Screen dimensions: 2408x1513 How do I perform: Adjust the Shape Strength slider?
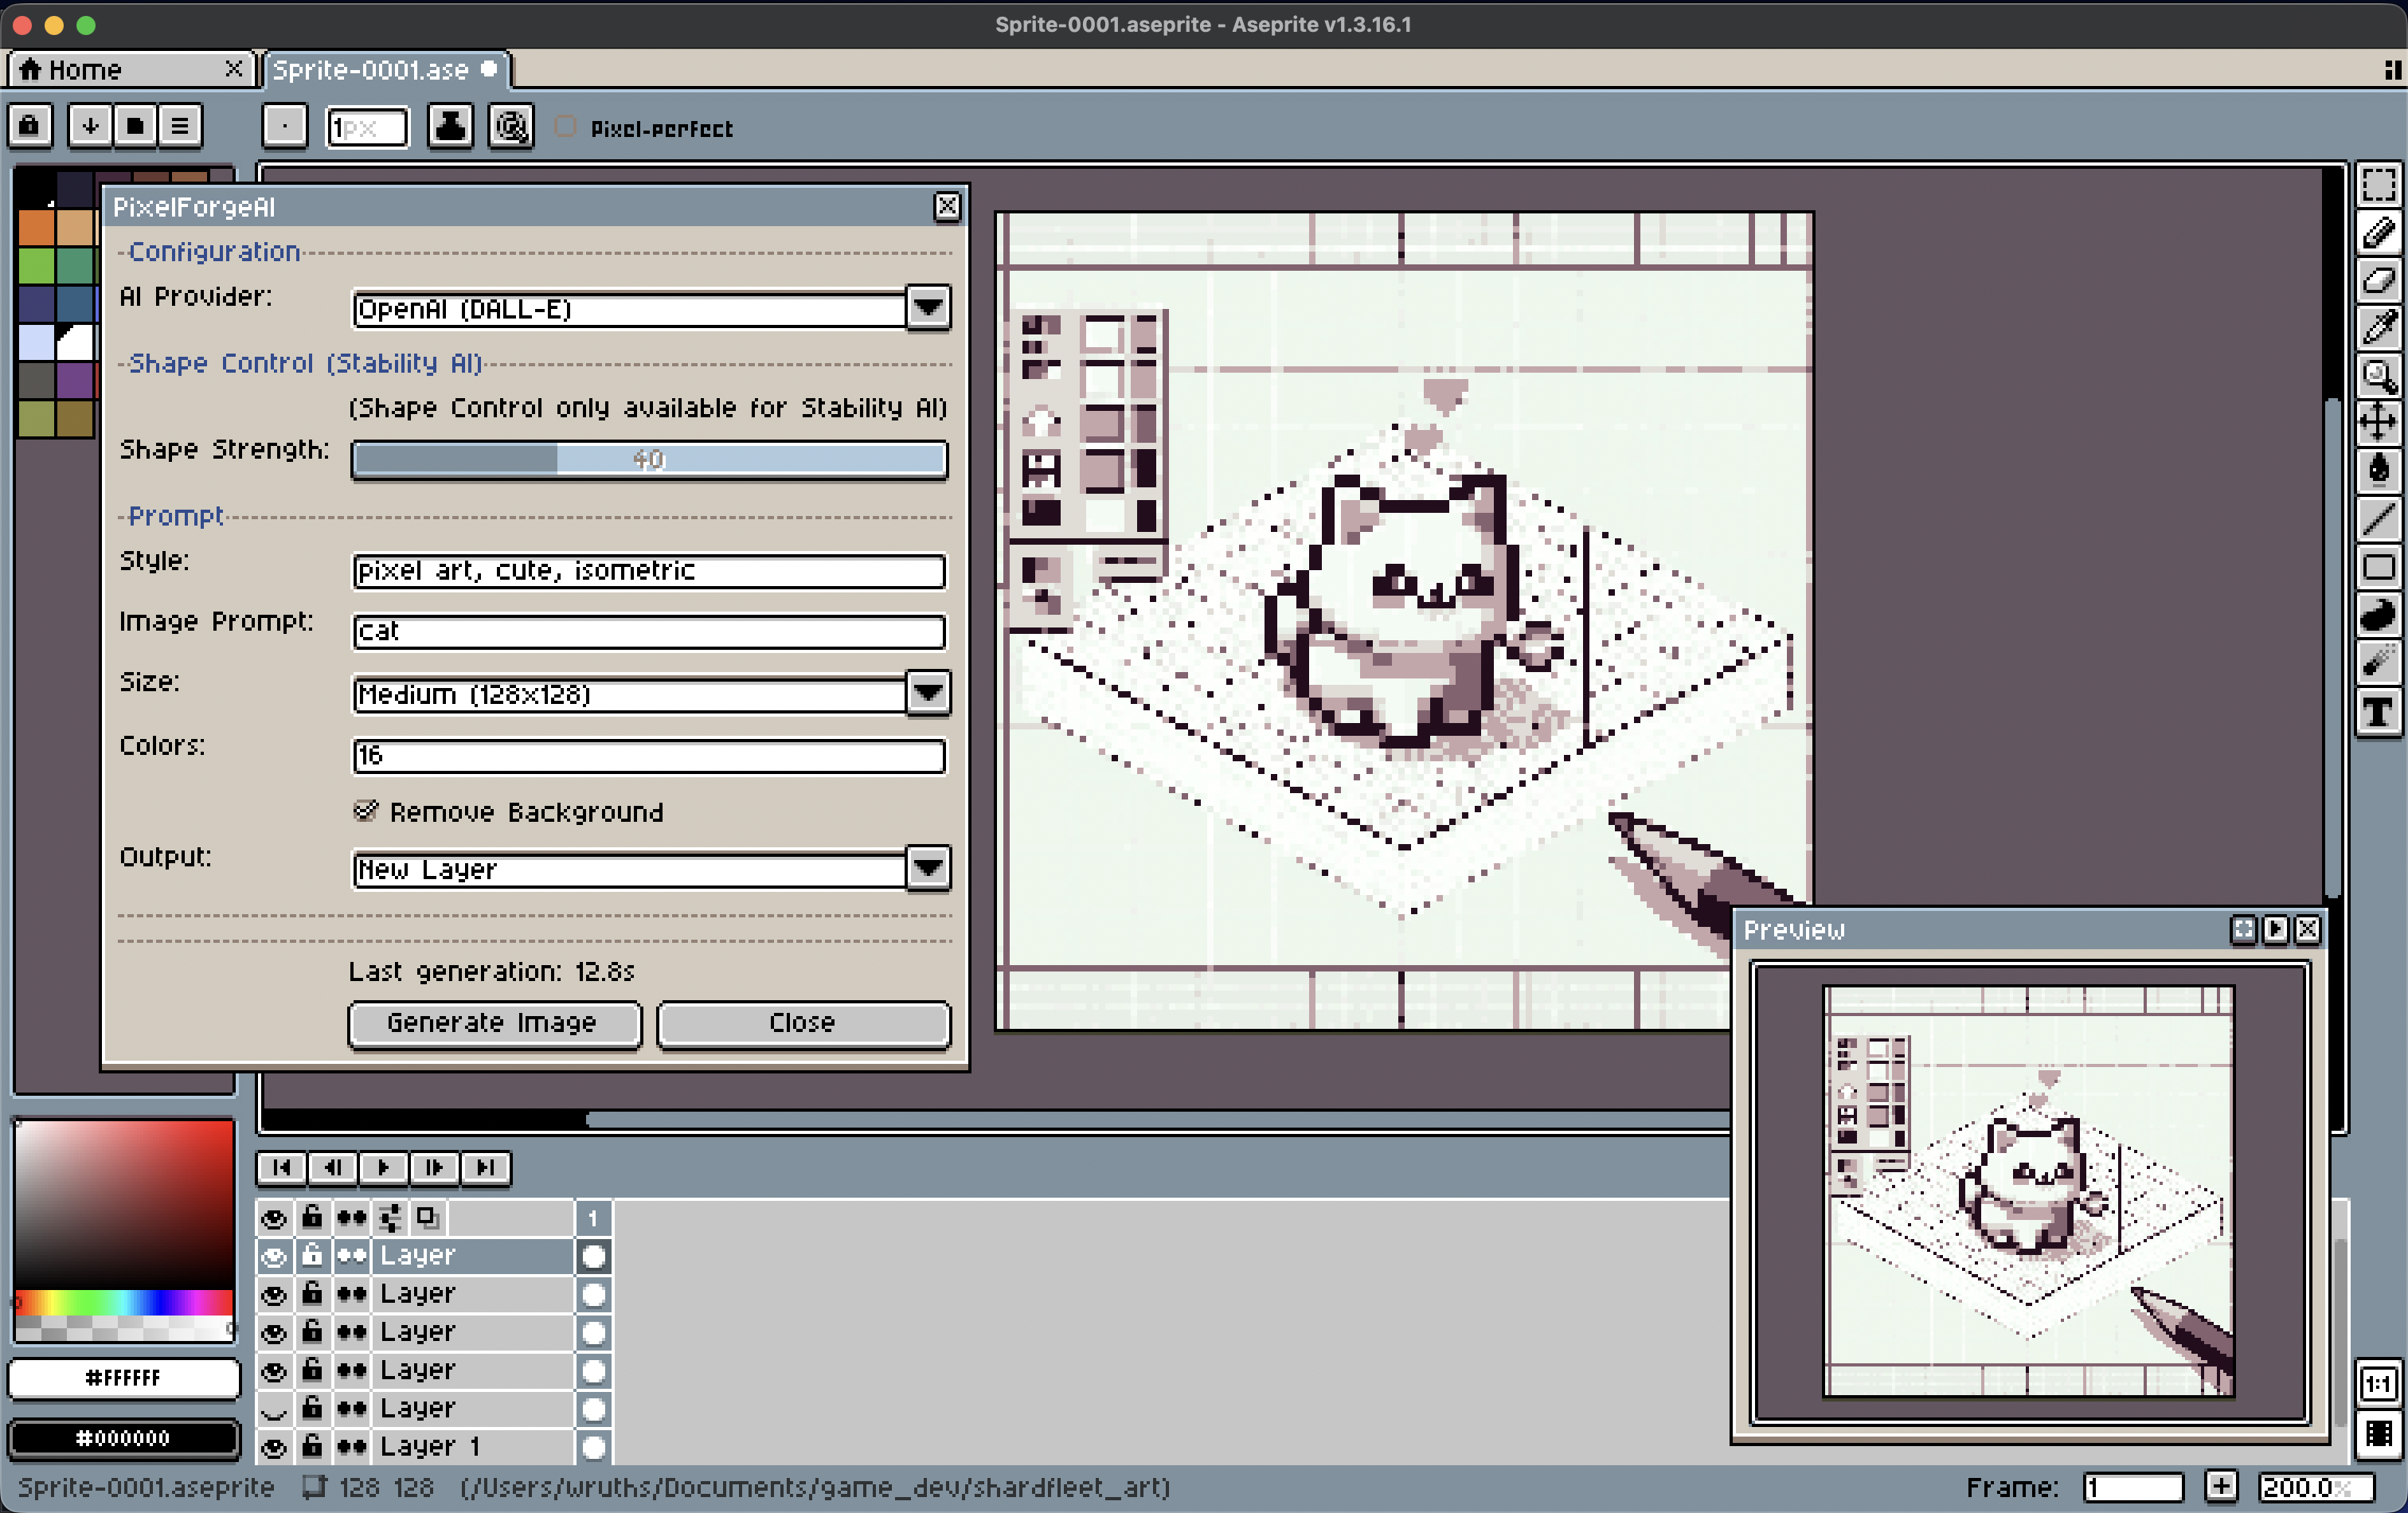[x=649, y=459]
